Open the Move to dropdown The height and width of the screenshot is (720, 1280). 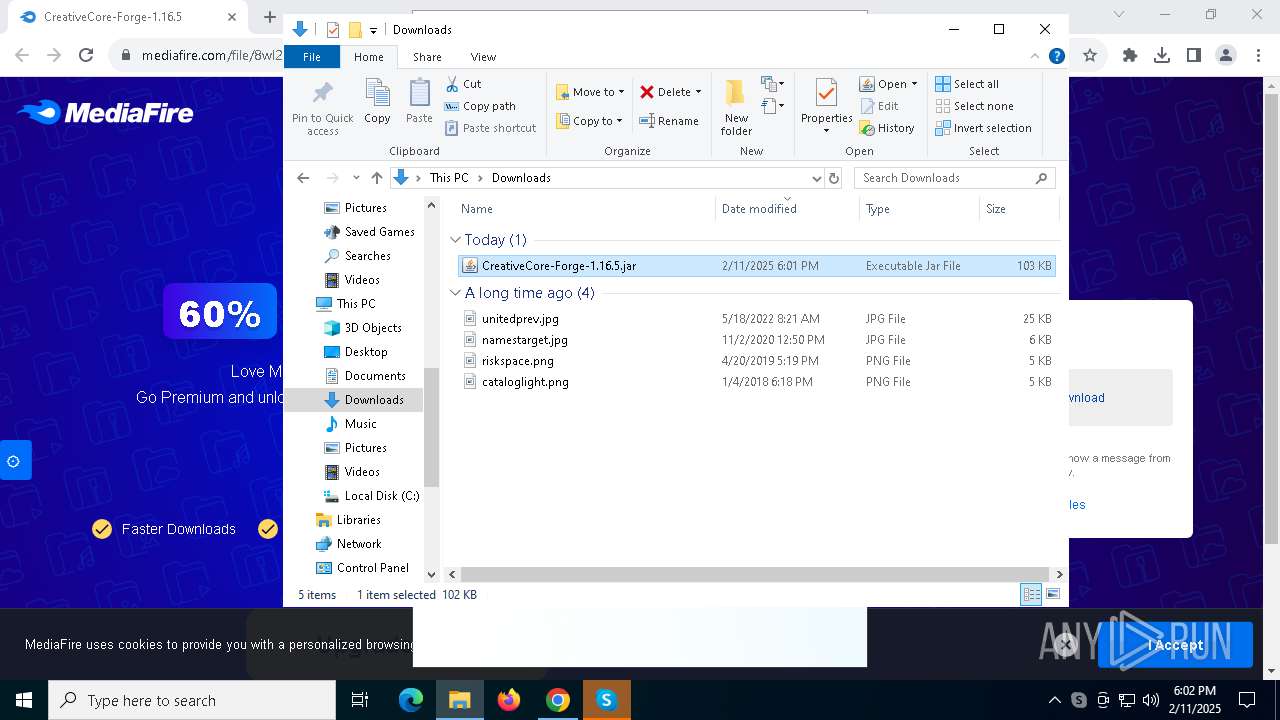[590, 92]
